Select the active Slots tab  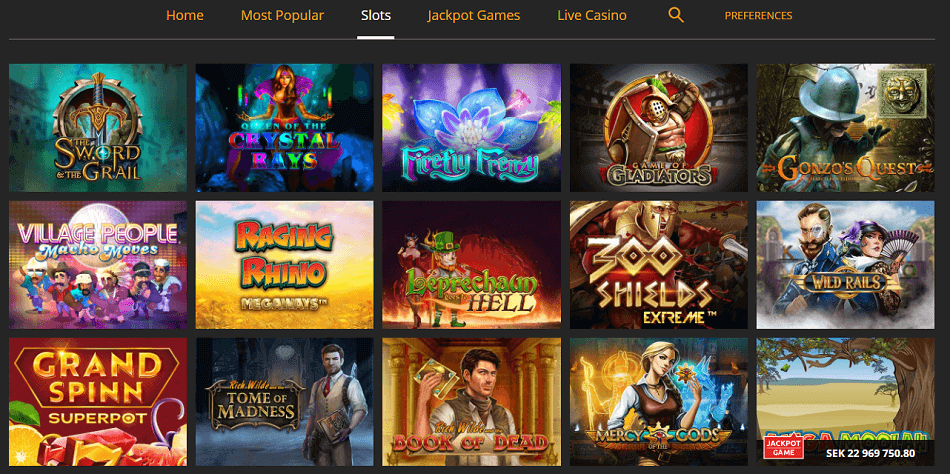(x=376, y=16)
